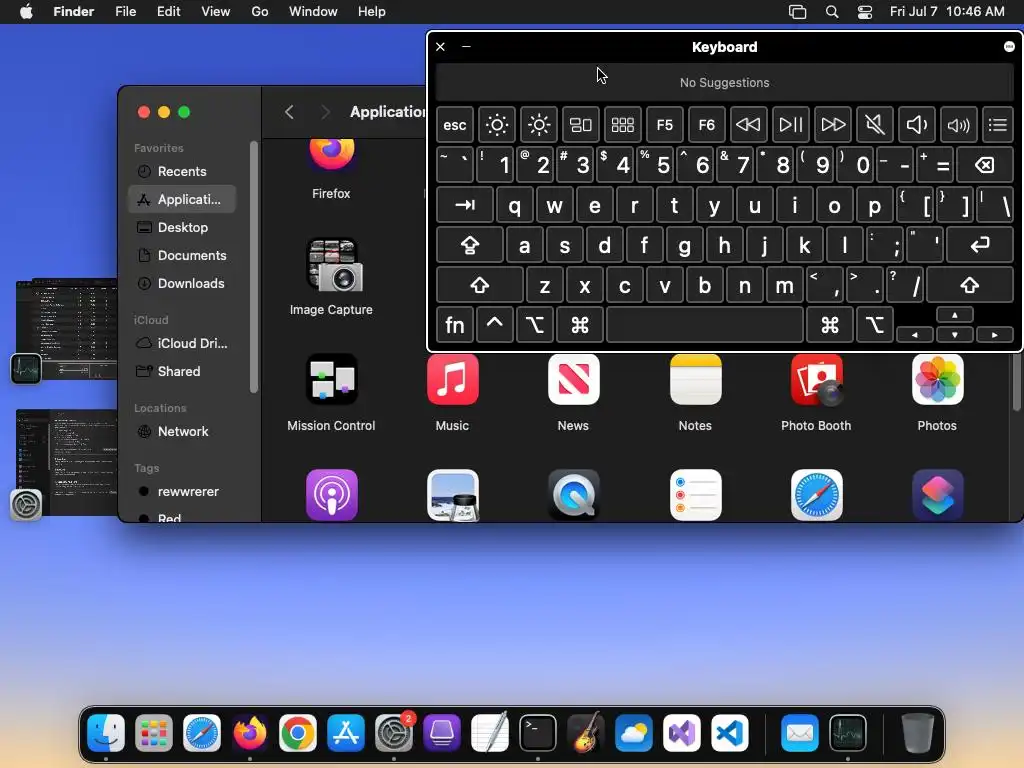Viewport: 1024px width, 768px height.
Task: Toggle the caps lock key
Action: coord(470,246)
